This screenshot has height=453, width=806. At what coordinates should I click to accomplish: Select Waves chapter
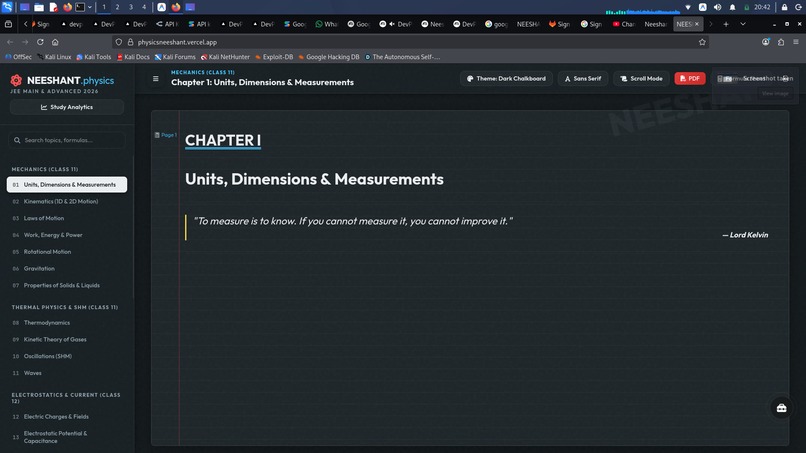67,373
